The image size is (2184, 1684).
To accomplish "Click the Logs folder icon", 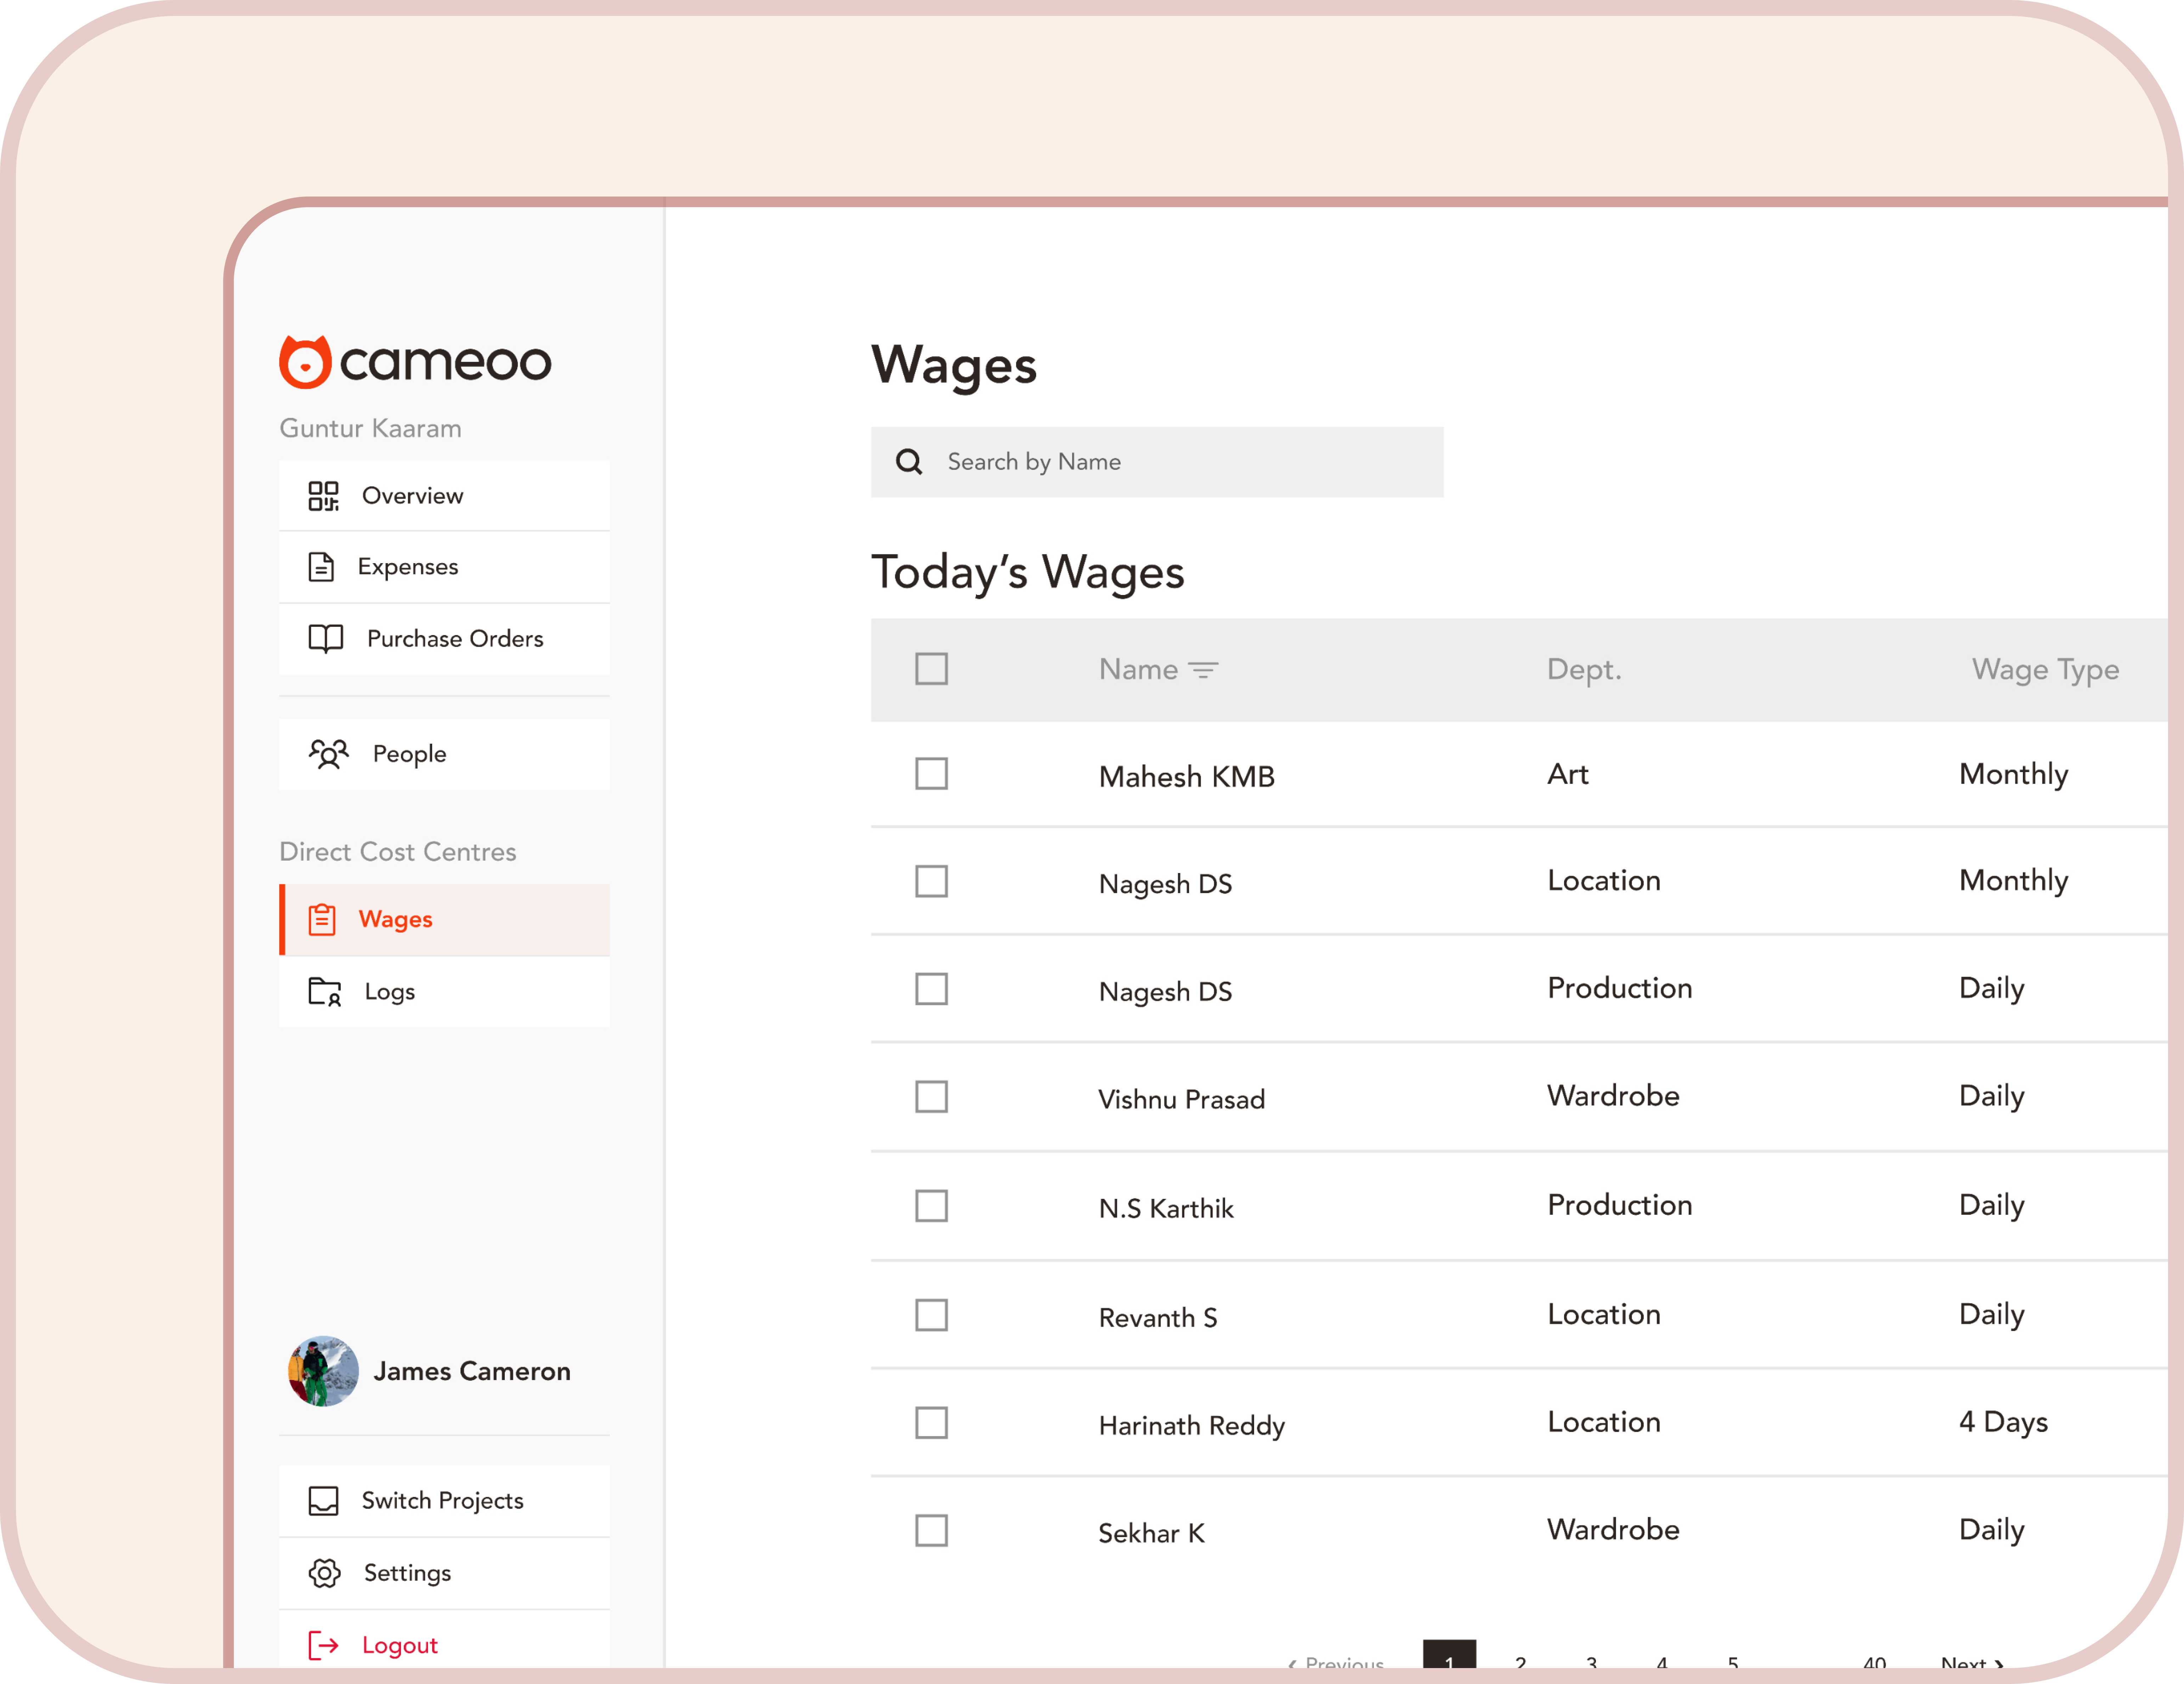I will point(325,992).
